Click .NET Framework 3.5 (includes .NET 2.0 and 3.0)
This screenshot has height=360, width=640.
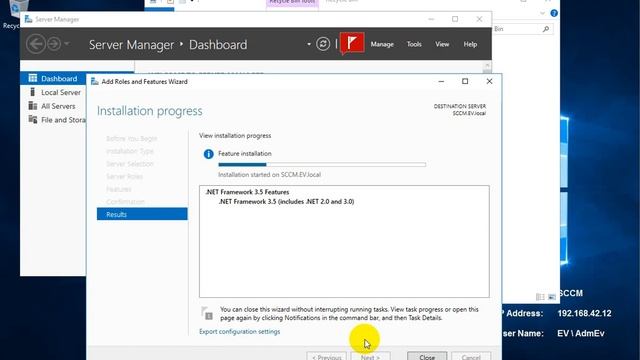click(x=287, y=202)
